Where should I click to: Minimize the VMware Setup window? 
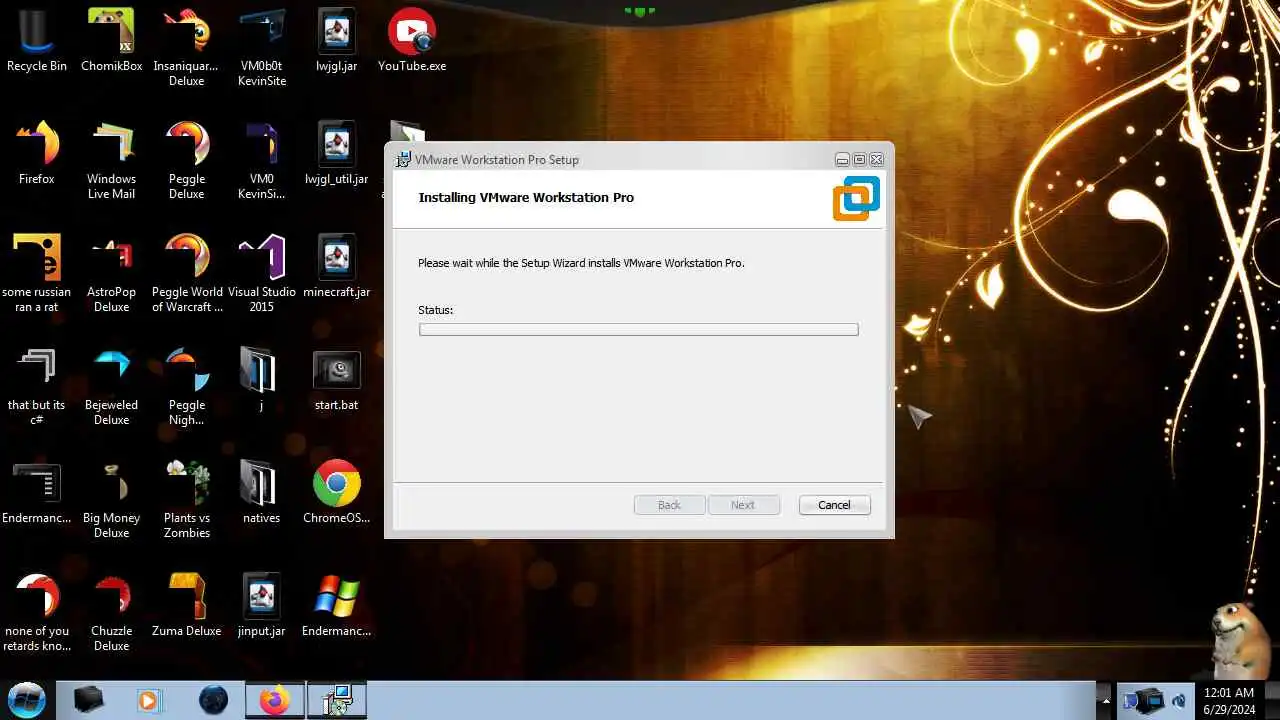842,160
